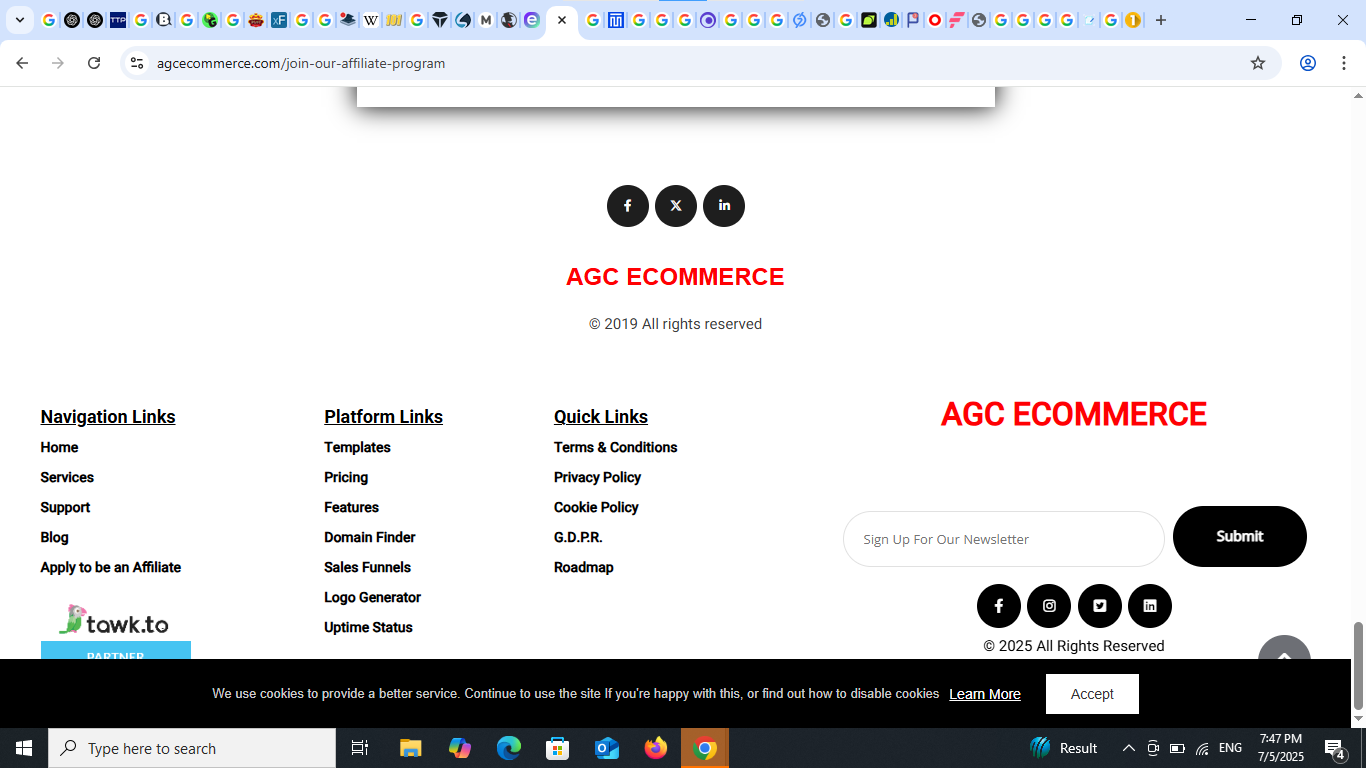Open Task View on the taskbar
This screenshot has height=768, width=1366.
coord(360,748)
